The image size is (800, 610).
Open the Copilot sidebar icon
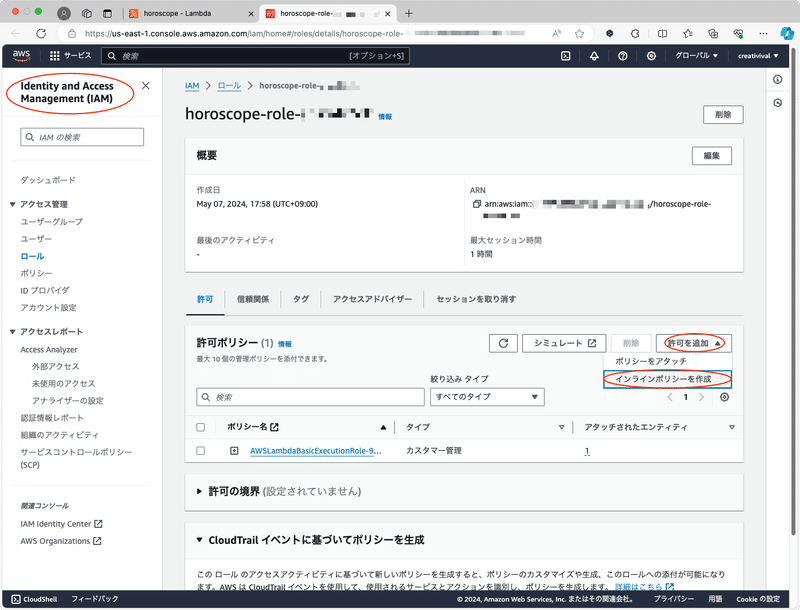coord(787,34)
